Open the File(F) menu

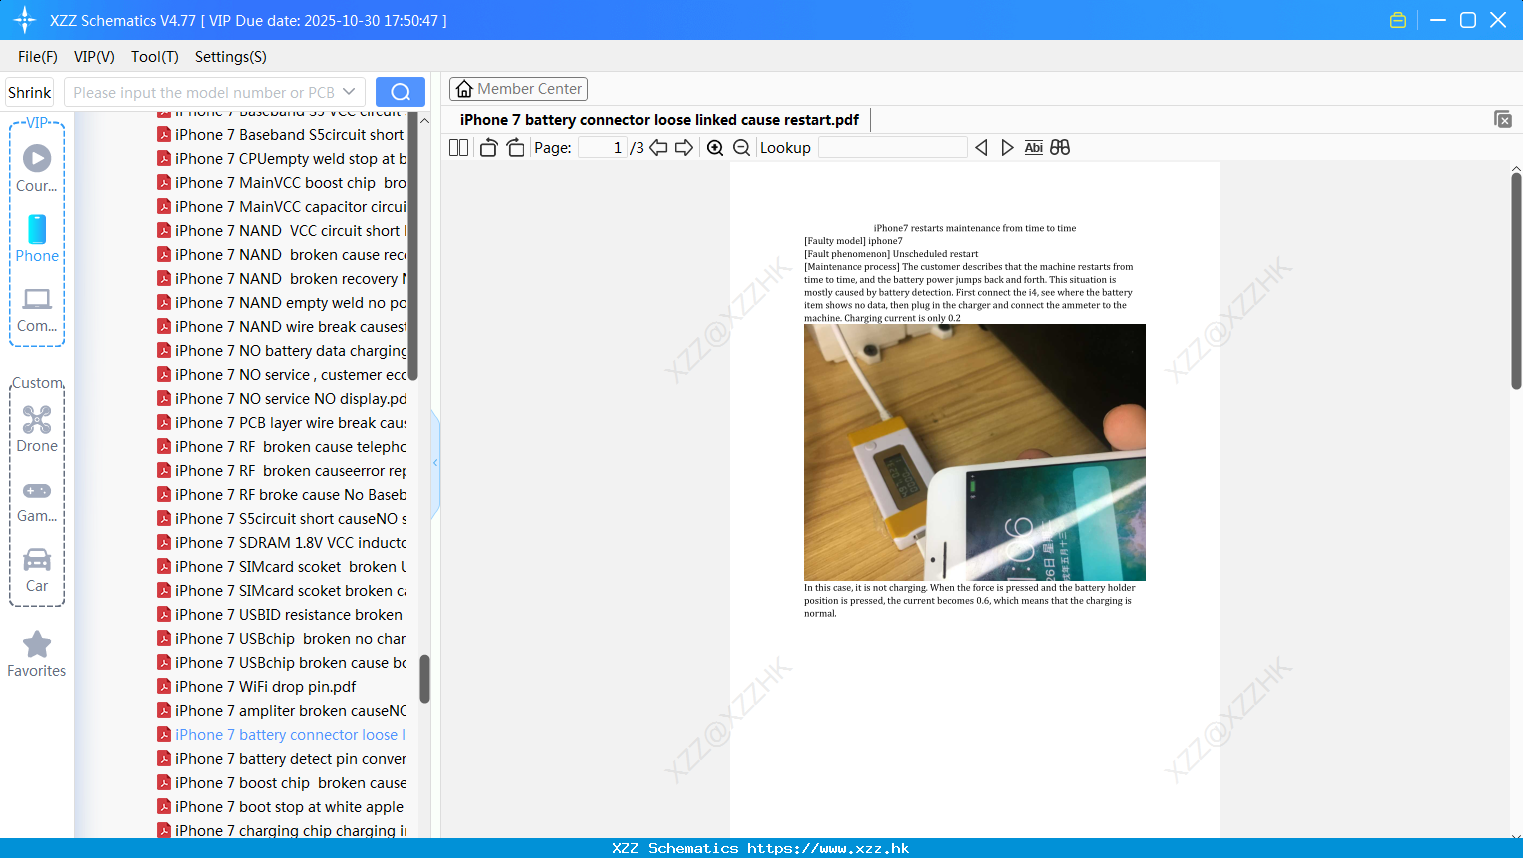pyautogui.click(x=38, y=57)
